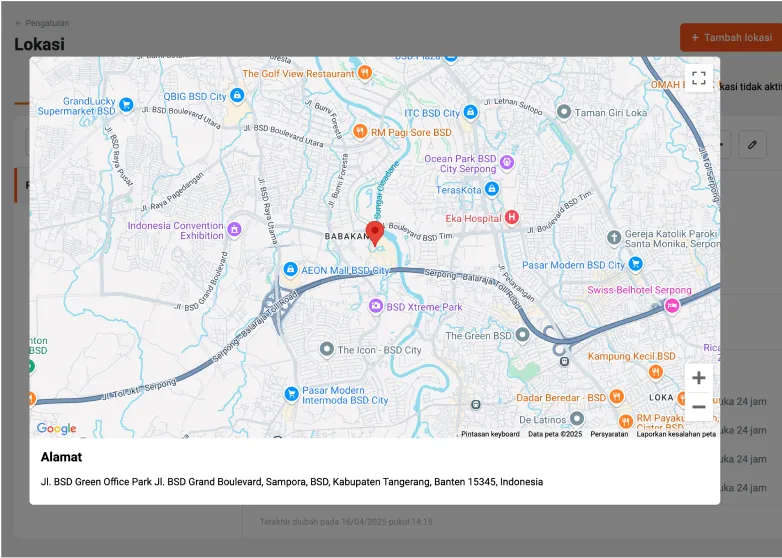The width and height of the screenshot is (782, 558).
Task: Click Jl. BSD Grand Boulevard road label
Action: coord(201,281)
